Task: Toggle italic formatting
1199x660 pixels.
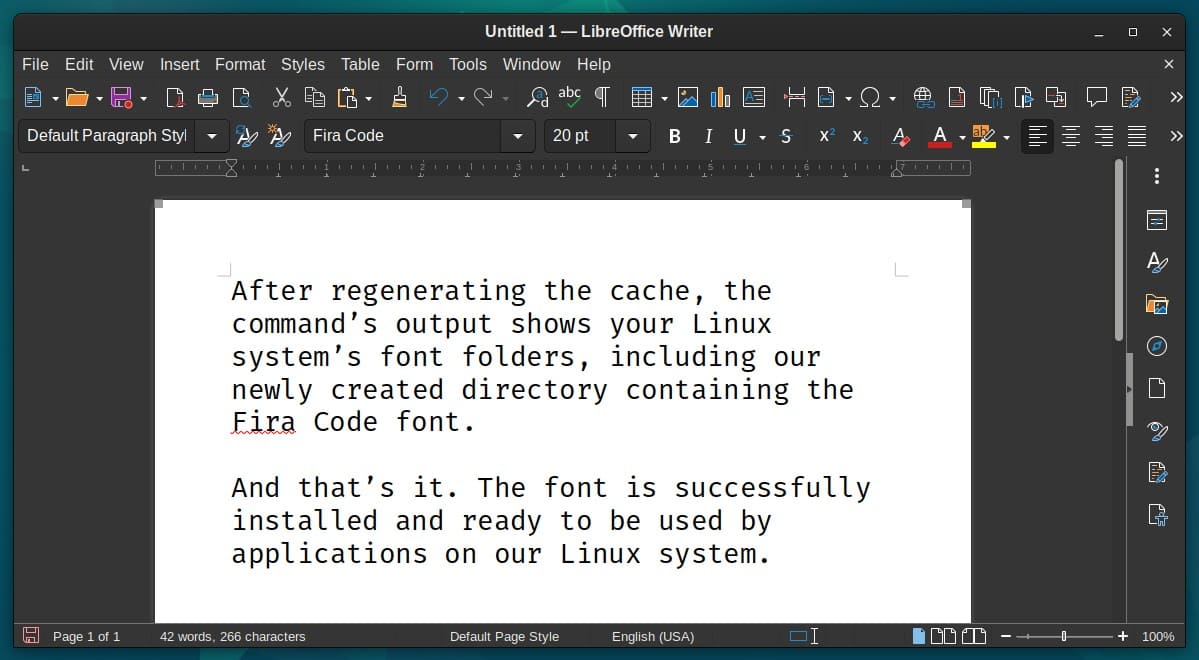Action: click(708, 136)
